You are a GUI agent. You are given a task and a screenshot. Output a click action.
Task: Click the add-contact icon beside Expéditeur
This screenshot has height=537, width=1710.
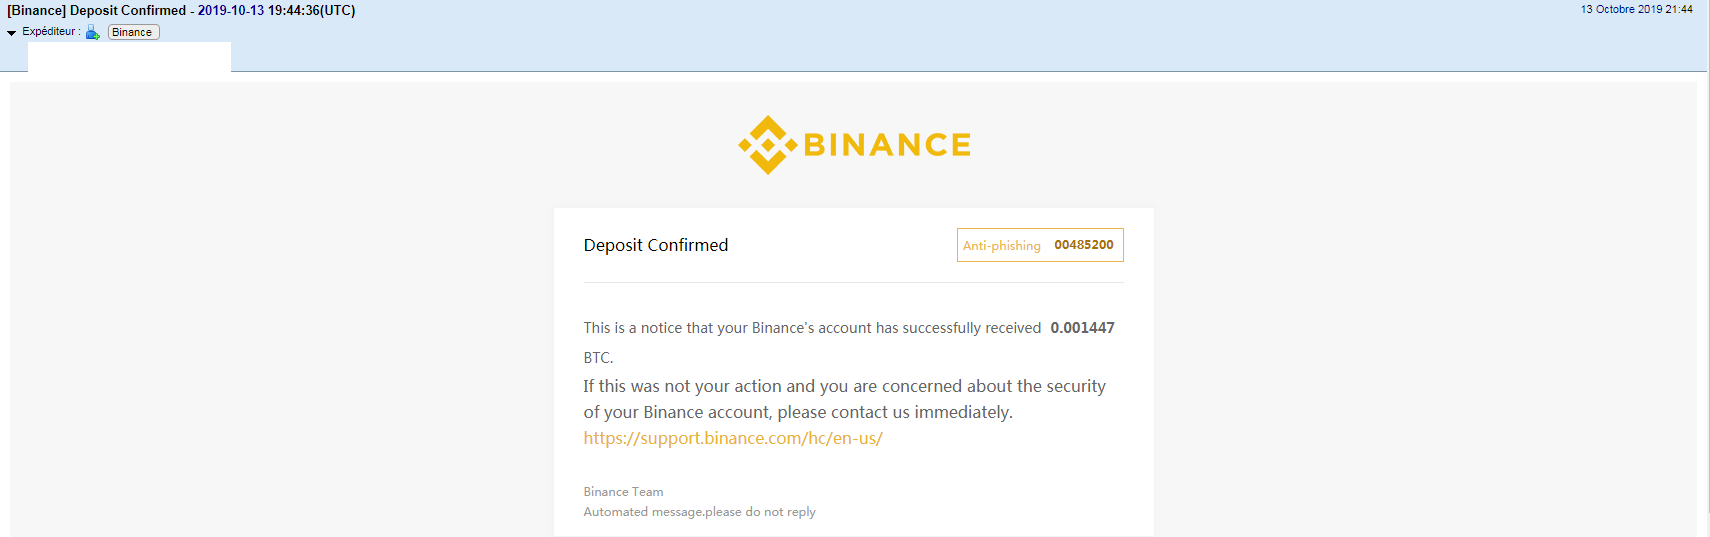[93, 32]
